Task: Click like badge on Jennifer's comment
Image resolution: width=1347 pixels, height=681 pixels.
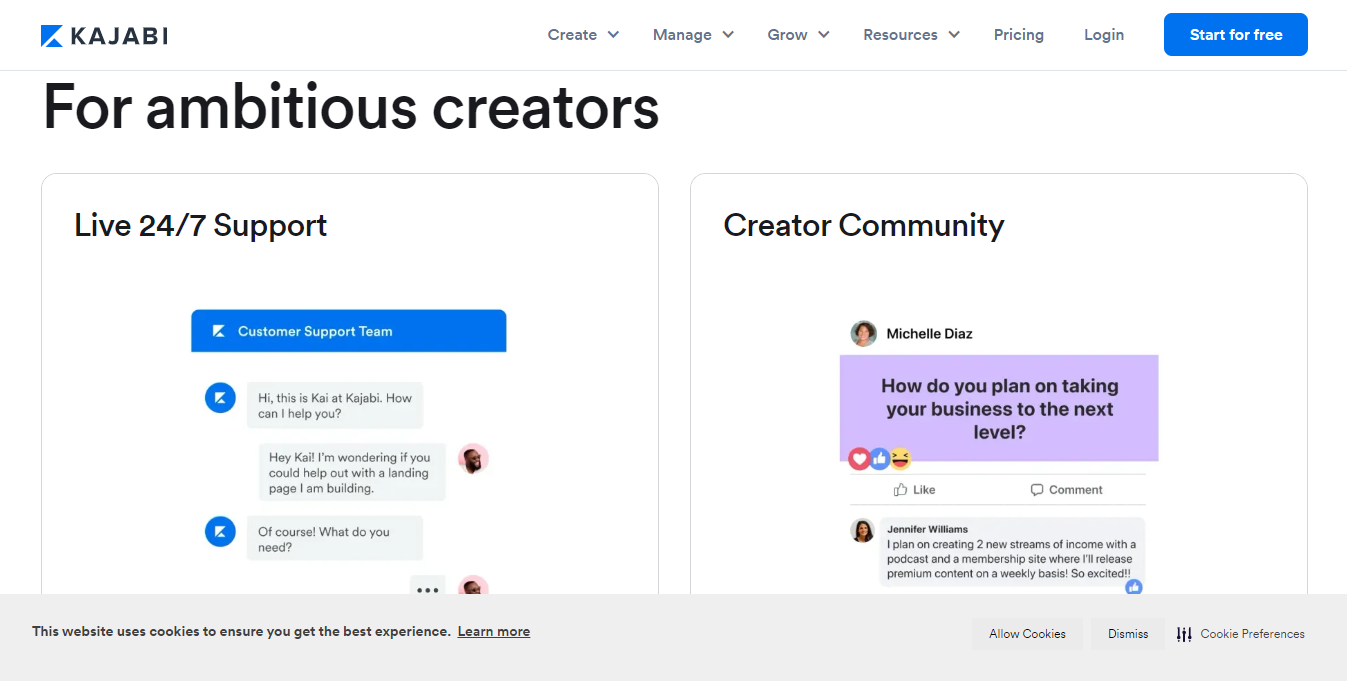Action: (x=1134, y=587)
